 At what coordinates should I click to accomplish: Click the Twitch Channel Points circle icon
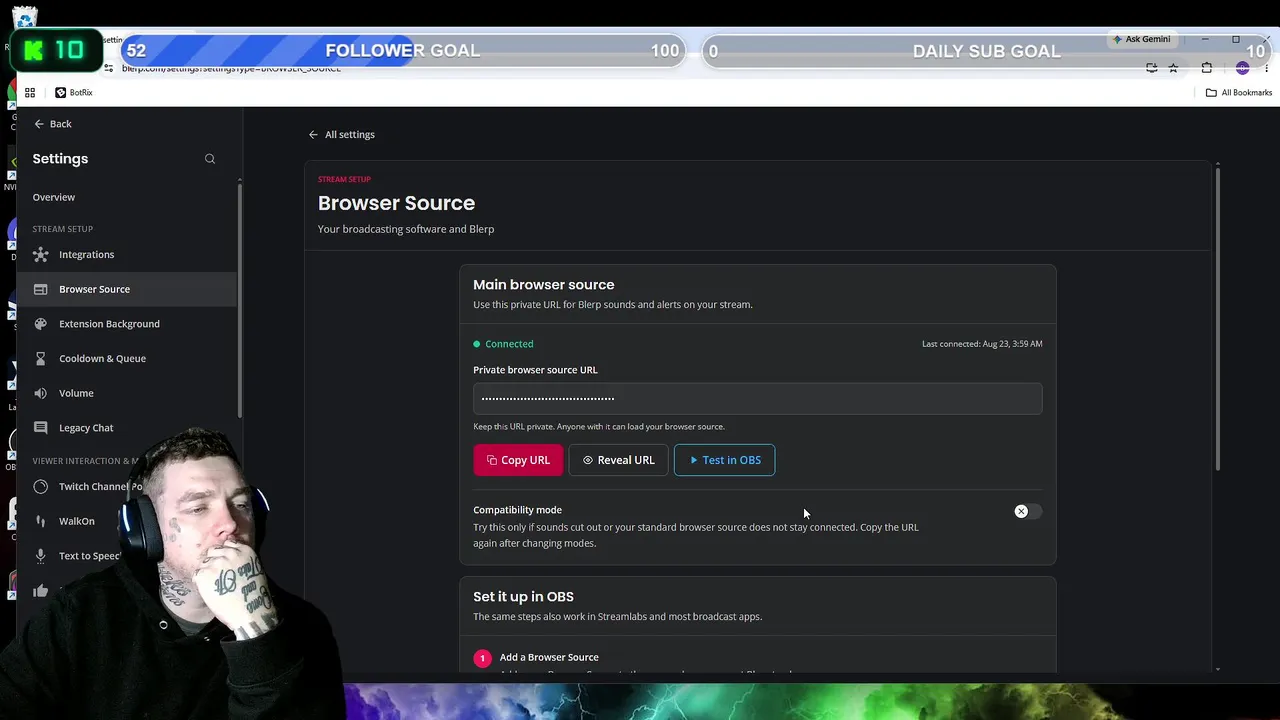[x=40, y=487]
